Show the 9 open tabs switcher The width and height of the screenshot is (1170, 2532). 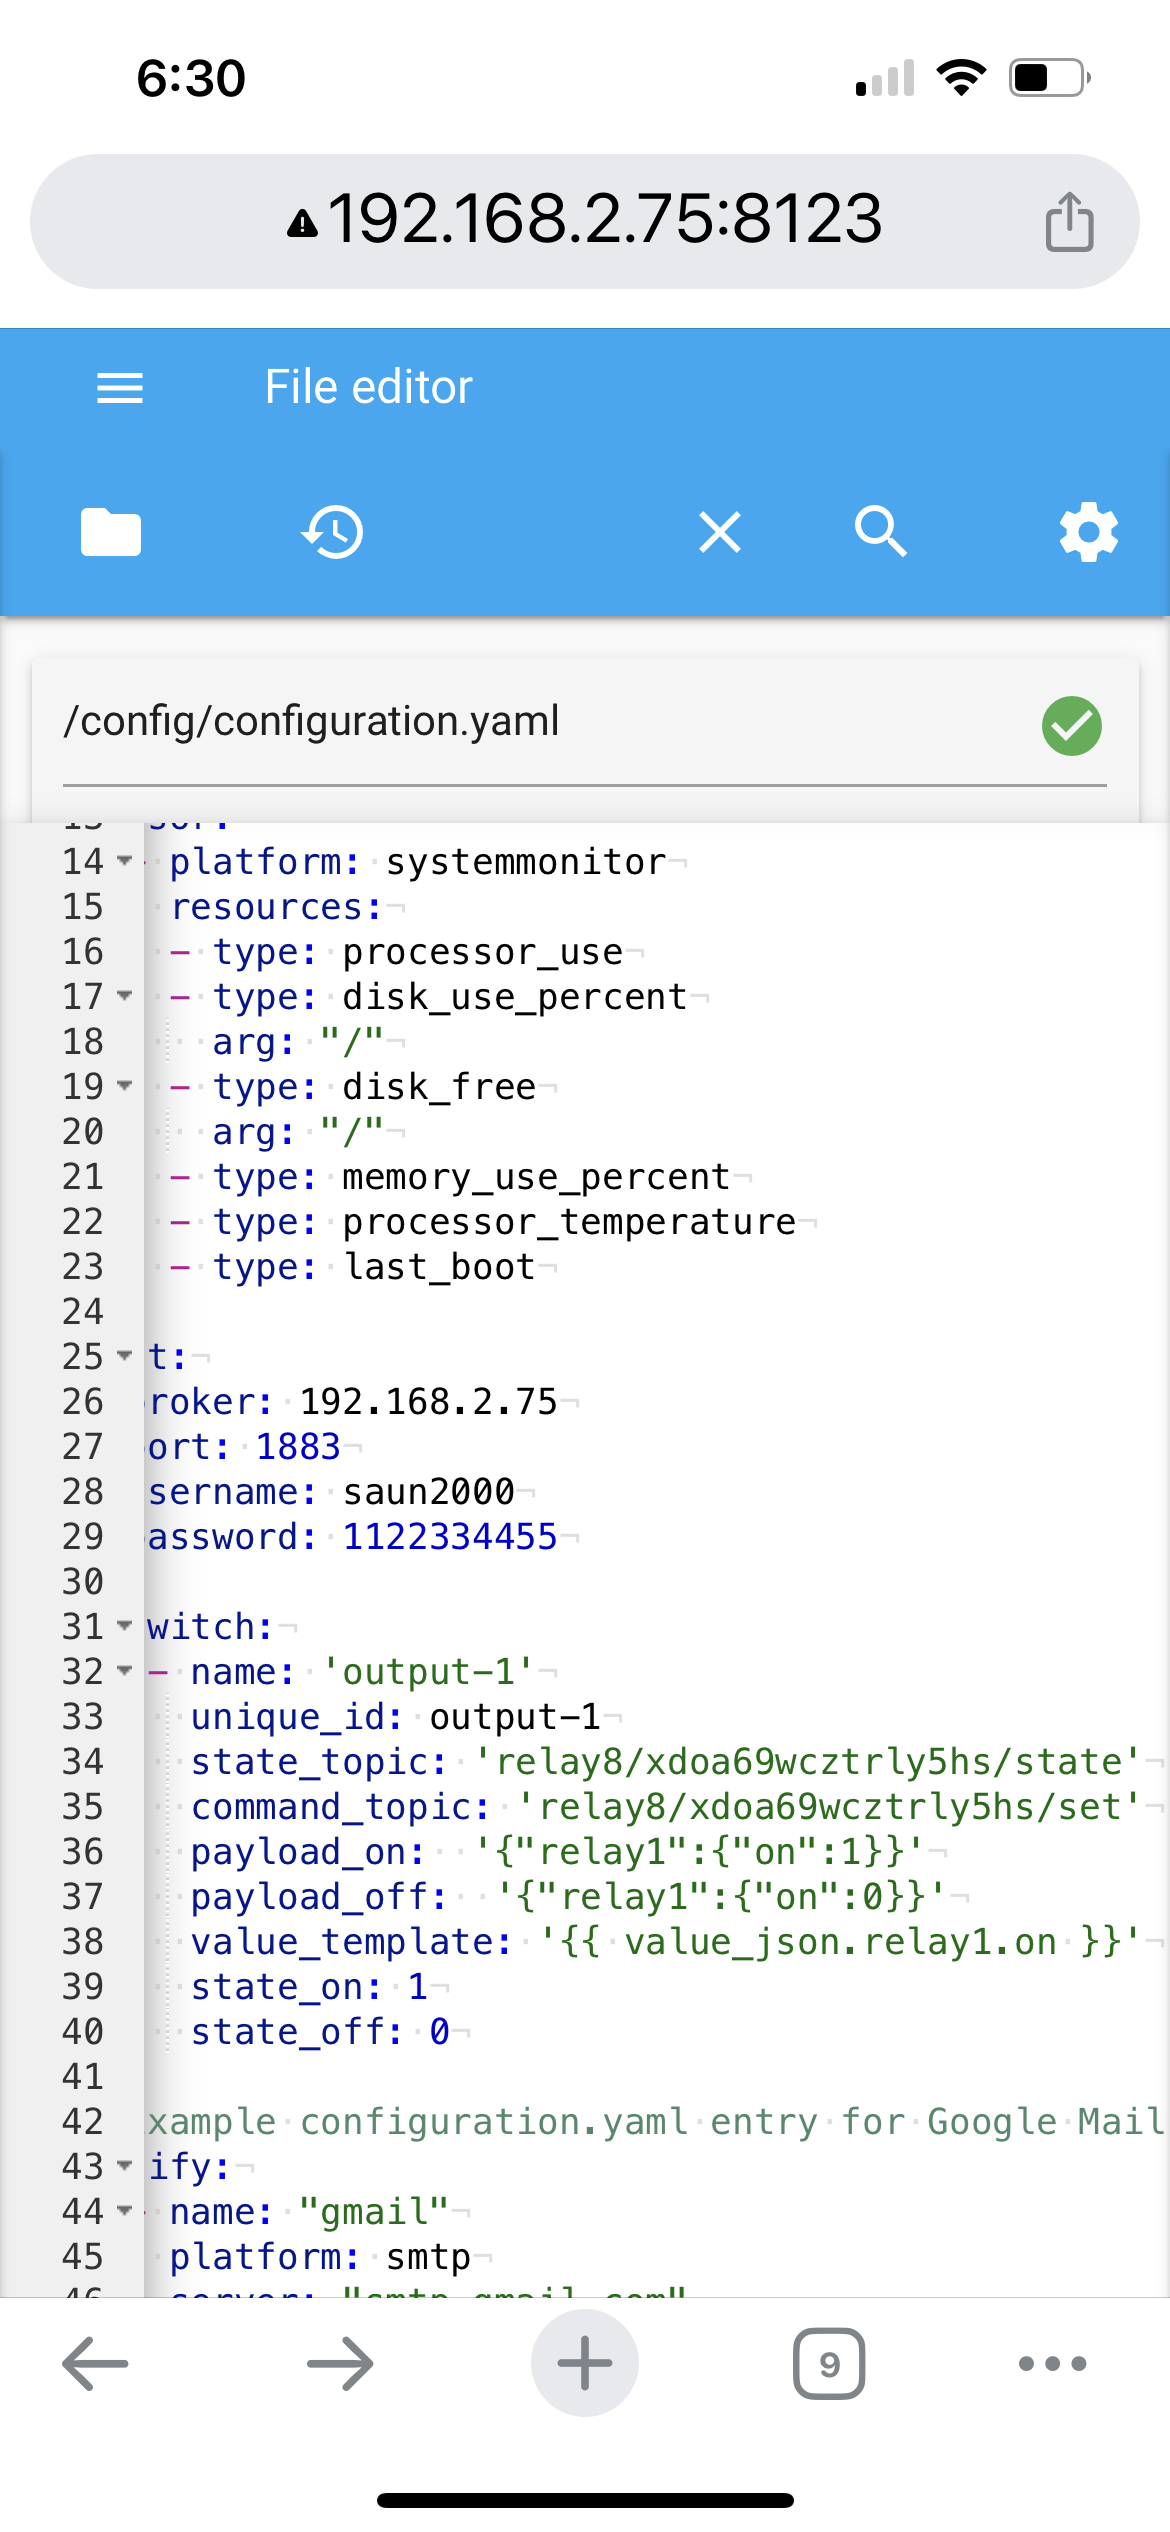click(829, 2364)
